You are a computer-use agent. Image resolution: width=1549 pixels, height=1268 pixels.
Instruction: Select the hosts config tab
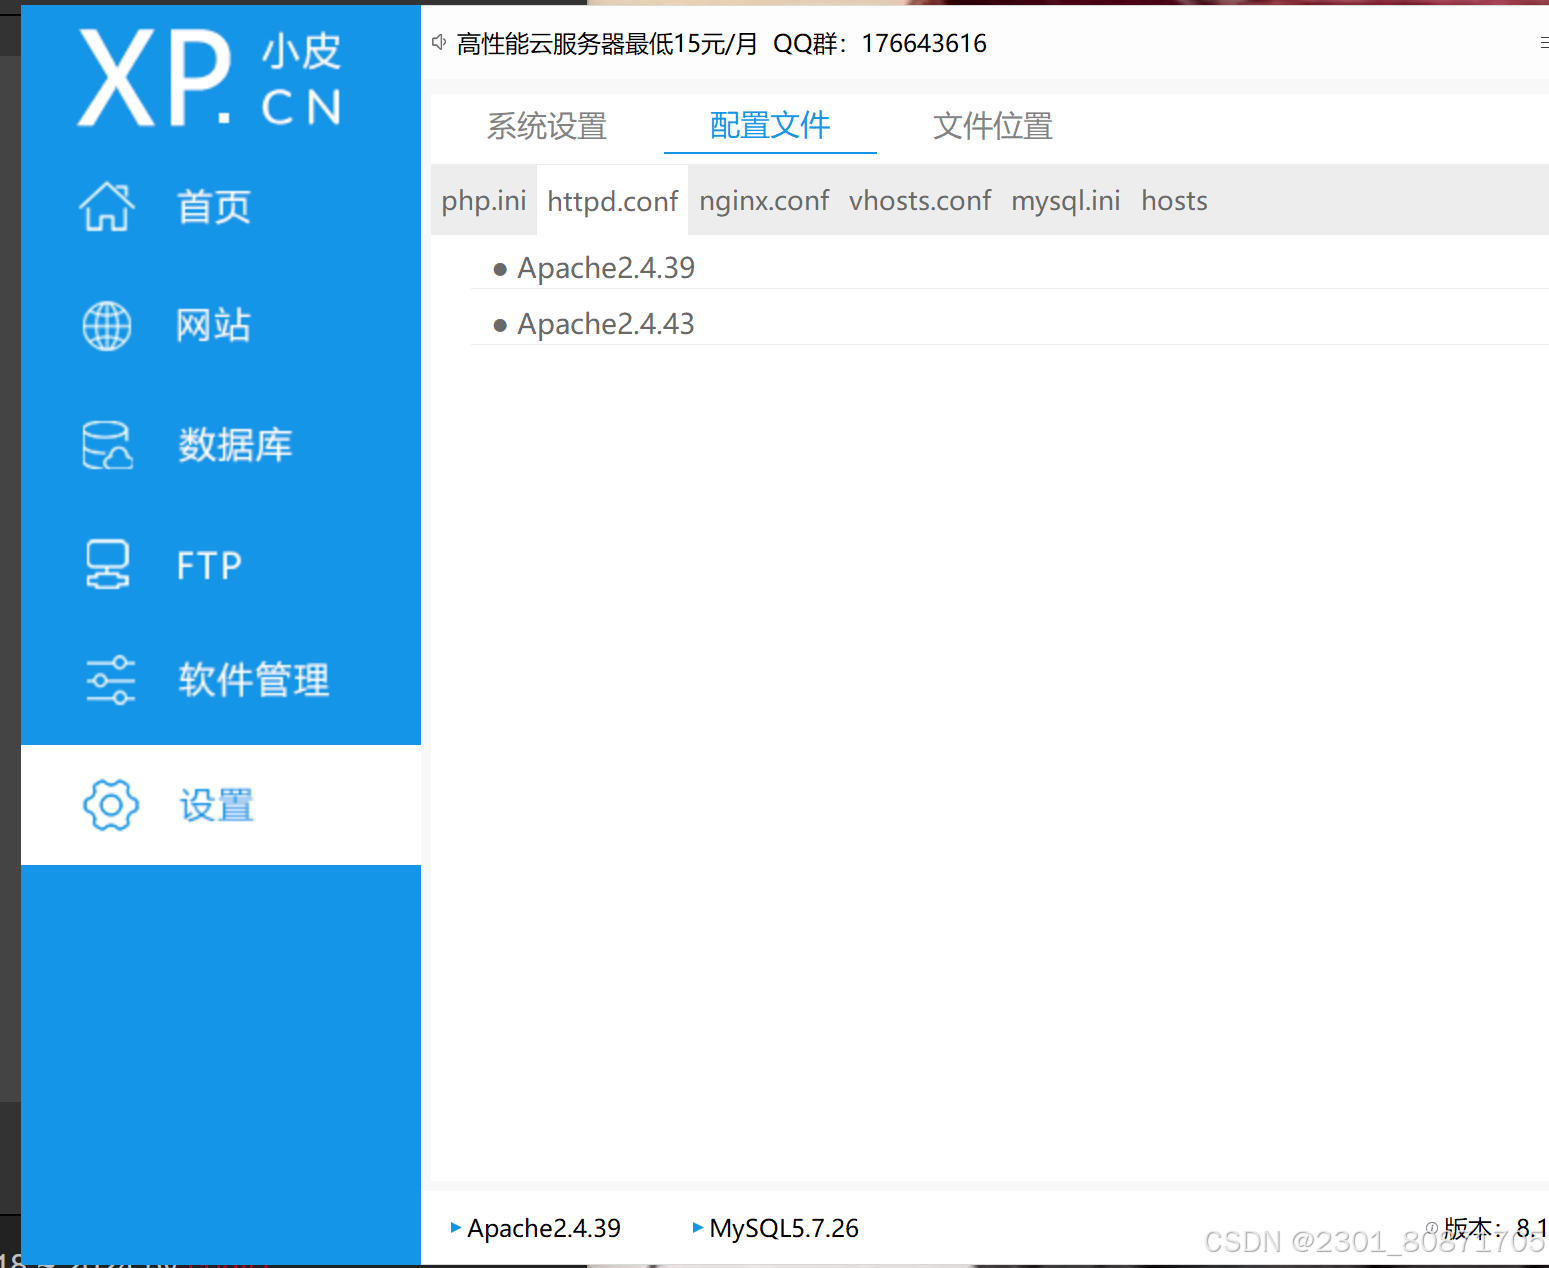(1174, 201)
